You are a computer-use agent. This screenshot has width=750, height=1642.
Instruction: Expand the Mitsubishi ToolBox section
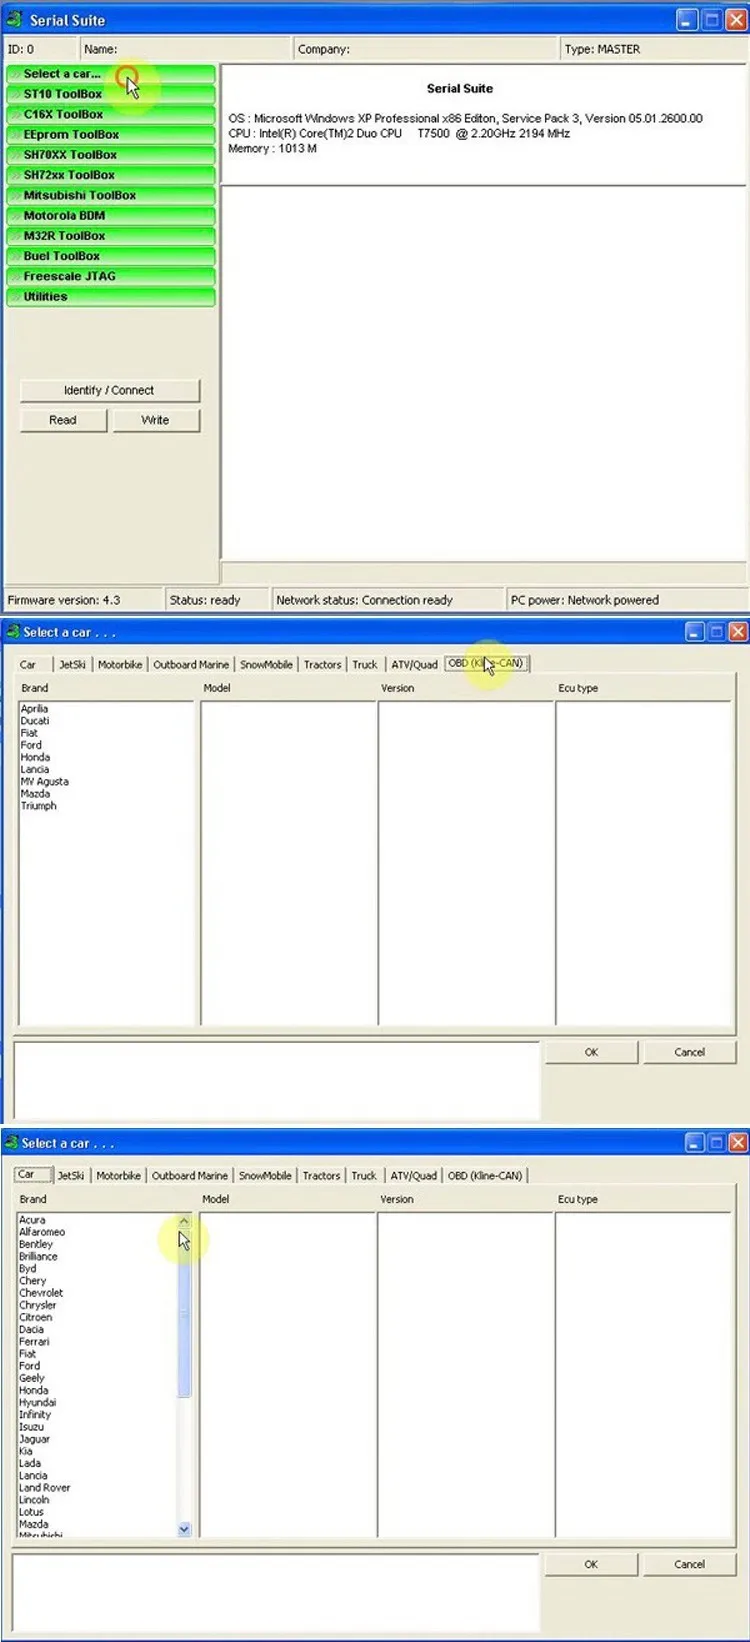click(110, 195)
